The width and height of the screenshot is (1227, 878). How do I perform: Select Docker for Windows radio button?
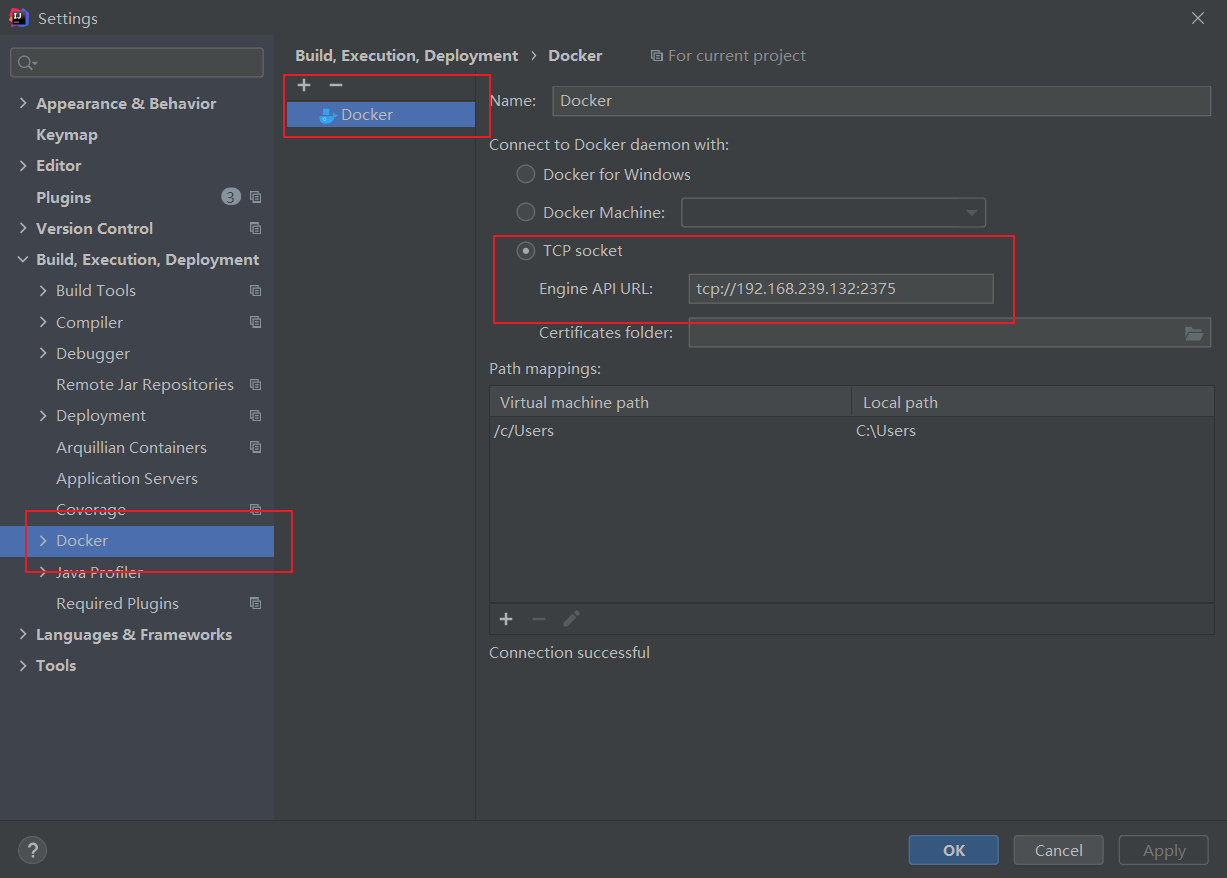coord(525,174)
